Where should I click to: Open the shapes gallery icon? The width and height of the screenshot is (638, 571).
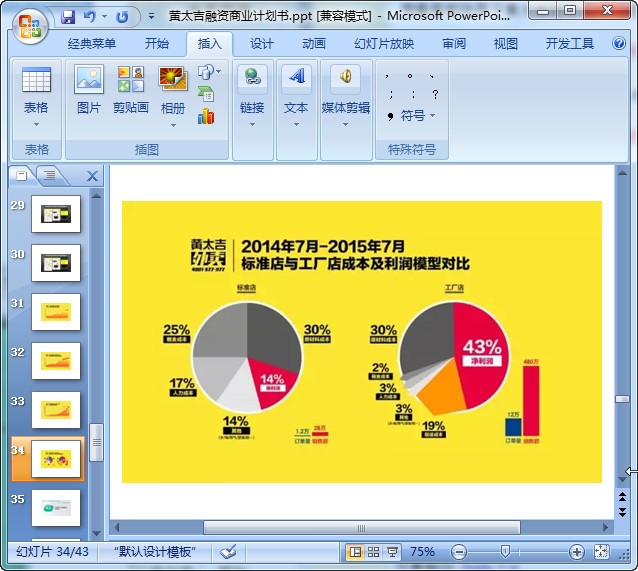click(206, 72)
